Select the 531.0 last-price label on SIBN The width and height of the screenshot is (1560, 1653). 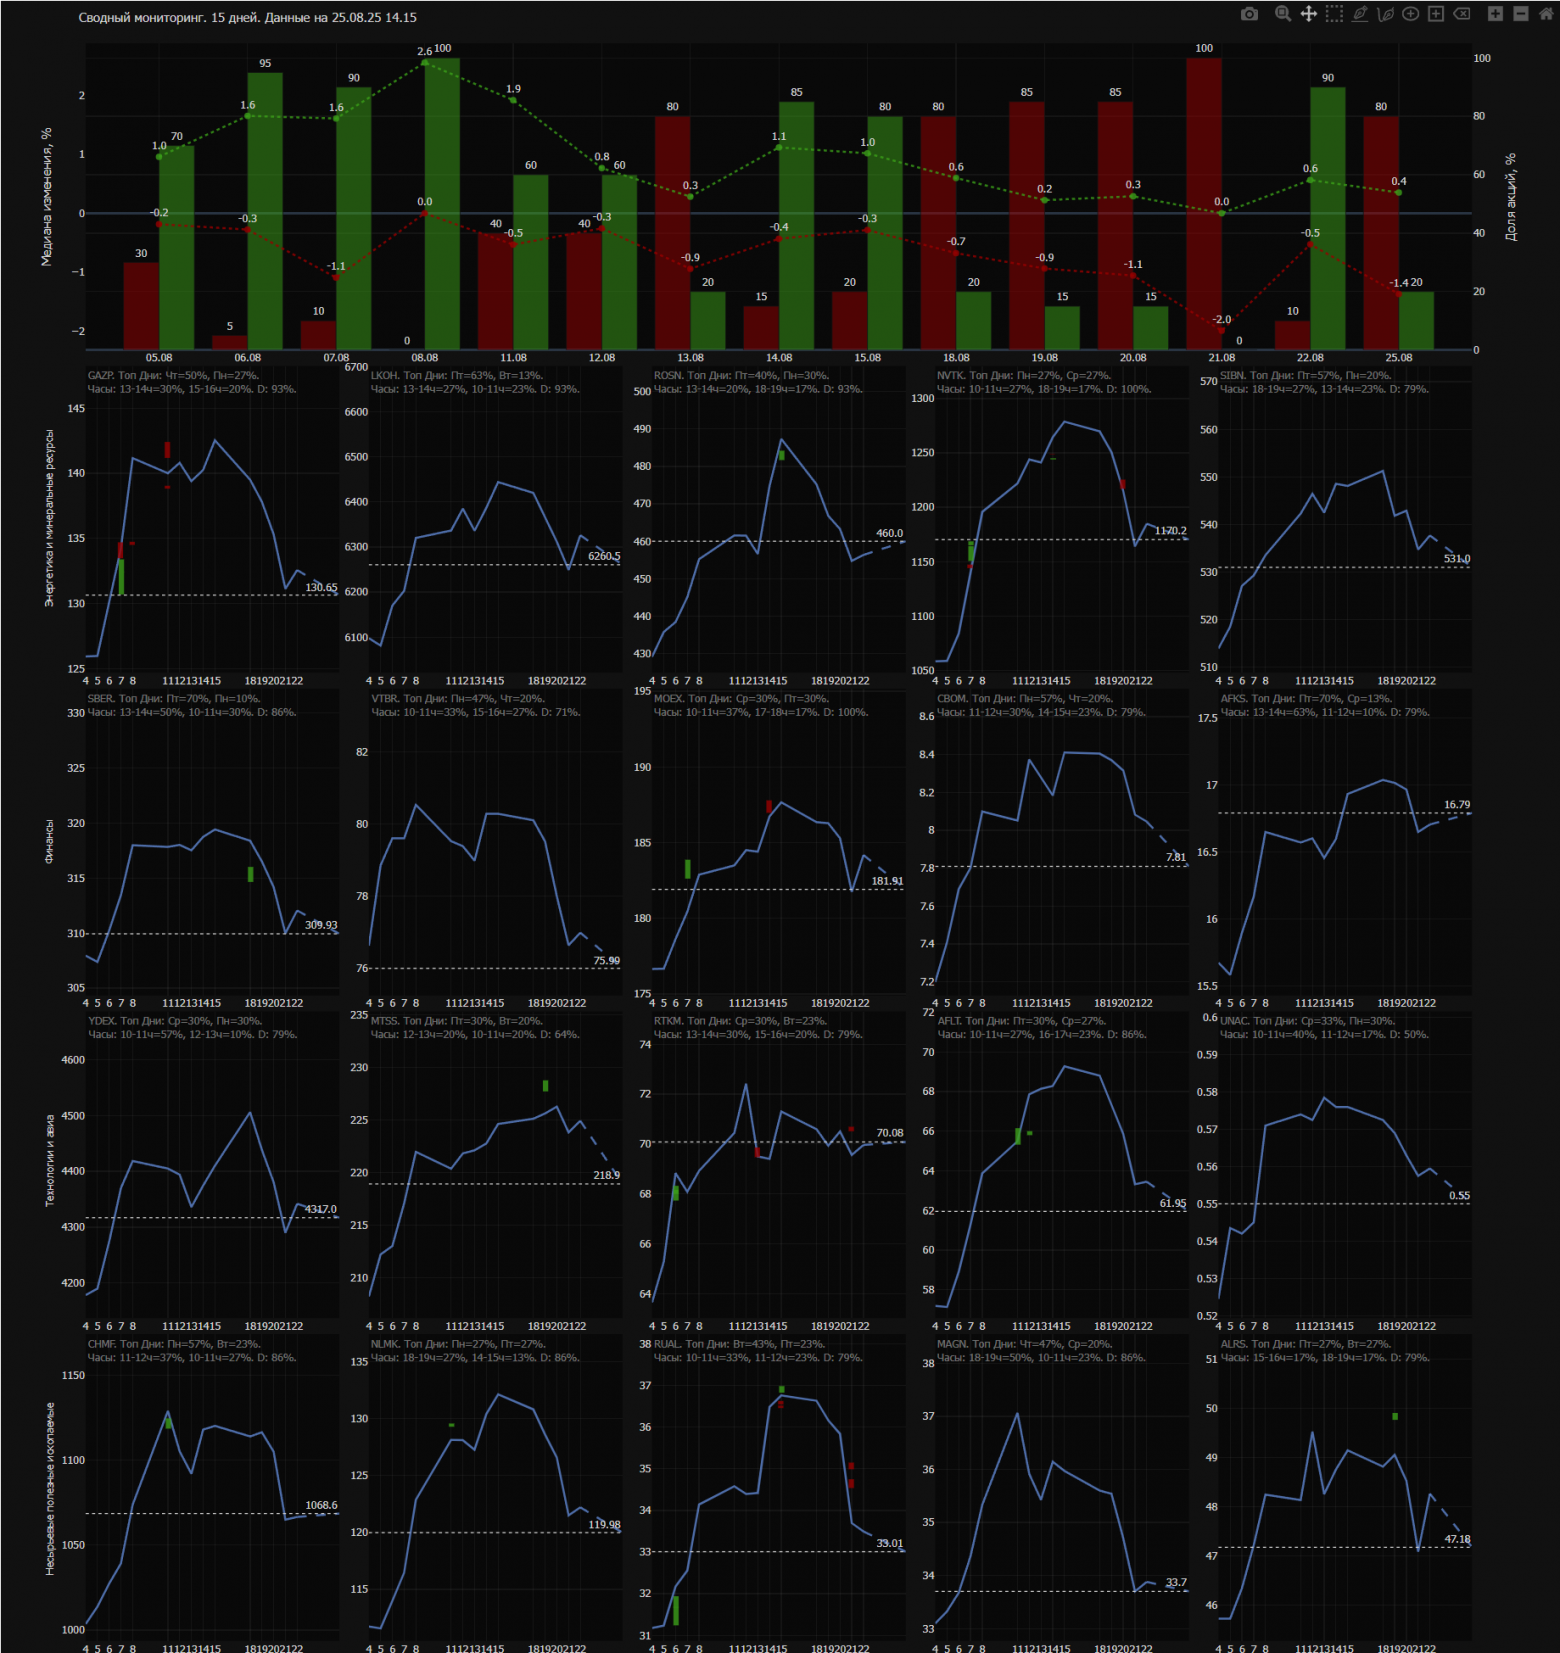tap(1457, 559)
